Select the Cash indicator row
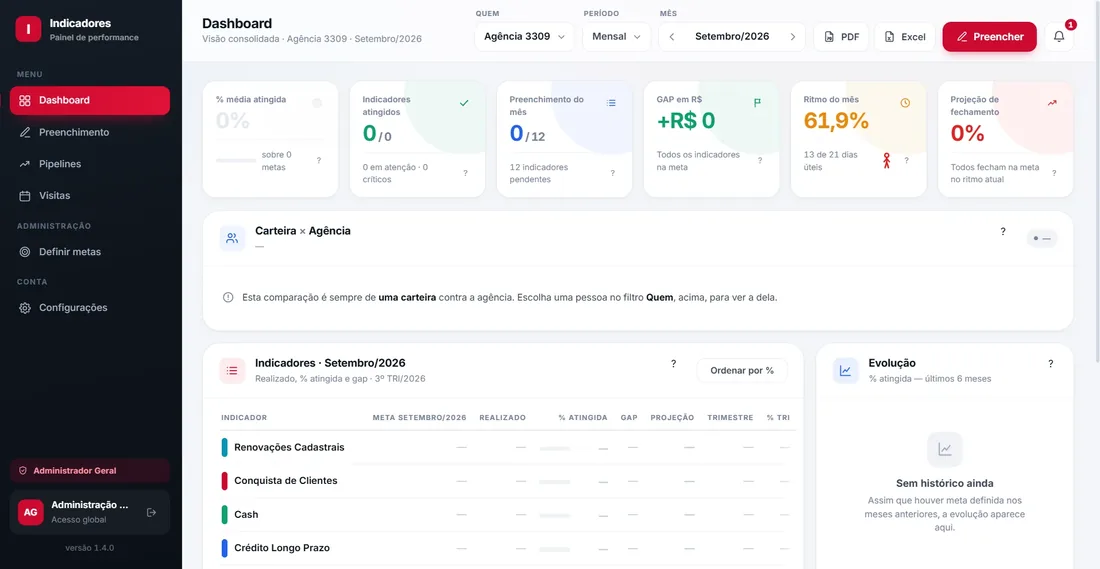The image size is (1100, 569). tap(505, 514)
